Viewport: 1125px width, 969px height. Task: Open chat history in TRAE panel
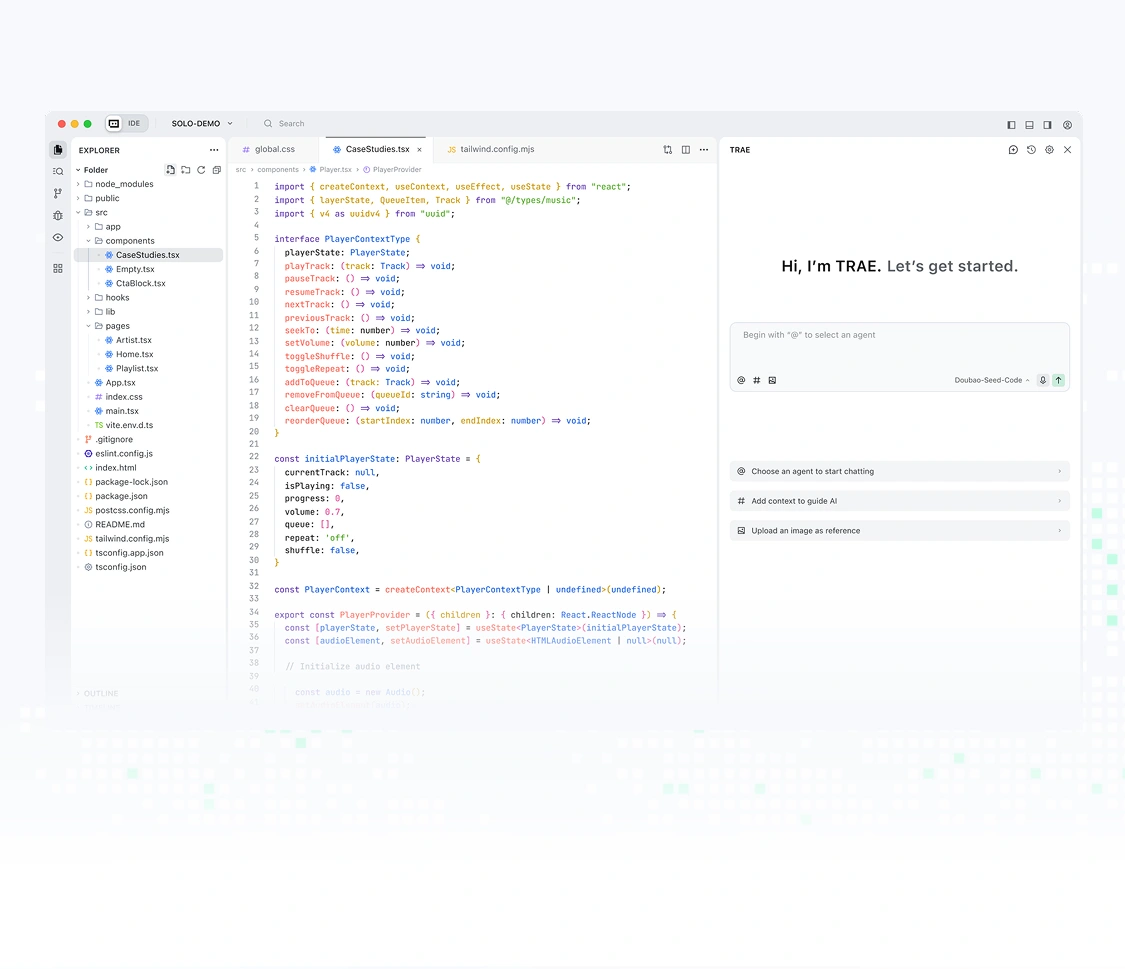[1031, 150]
